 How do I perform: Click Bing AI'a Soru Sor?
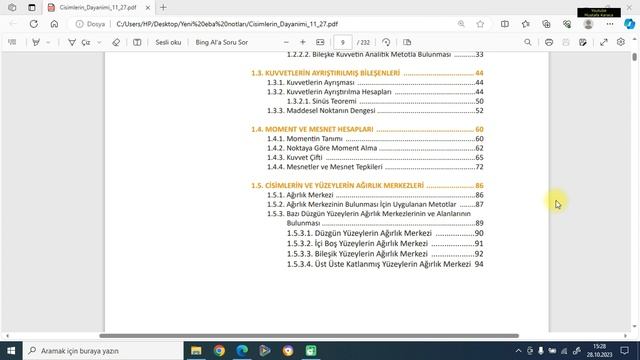tap(222, 42)
